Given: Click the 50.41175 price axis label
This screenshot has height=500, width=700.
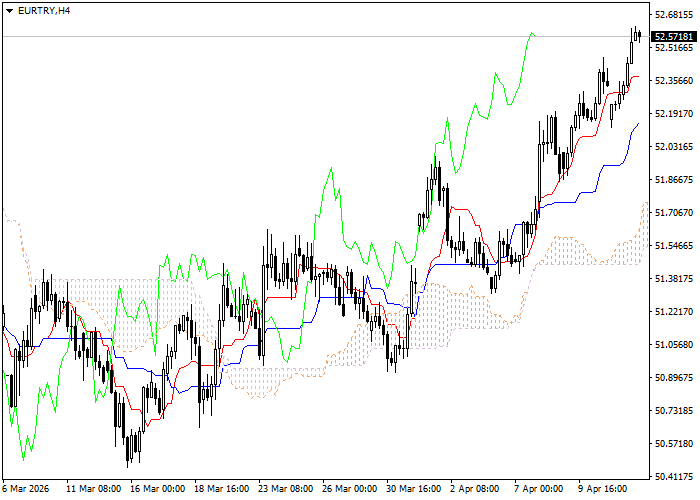Looking at the screenshot, I should [x=673, y=476].
